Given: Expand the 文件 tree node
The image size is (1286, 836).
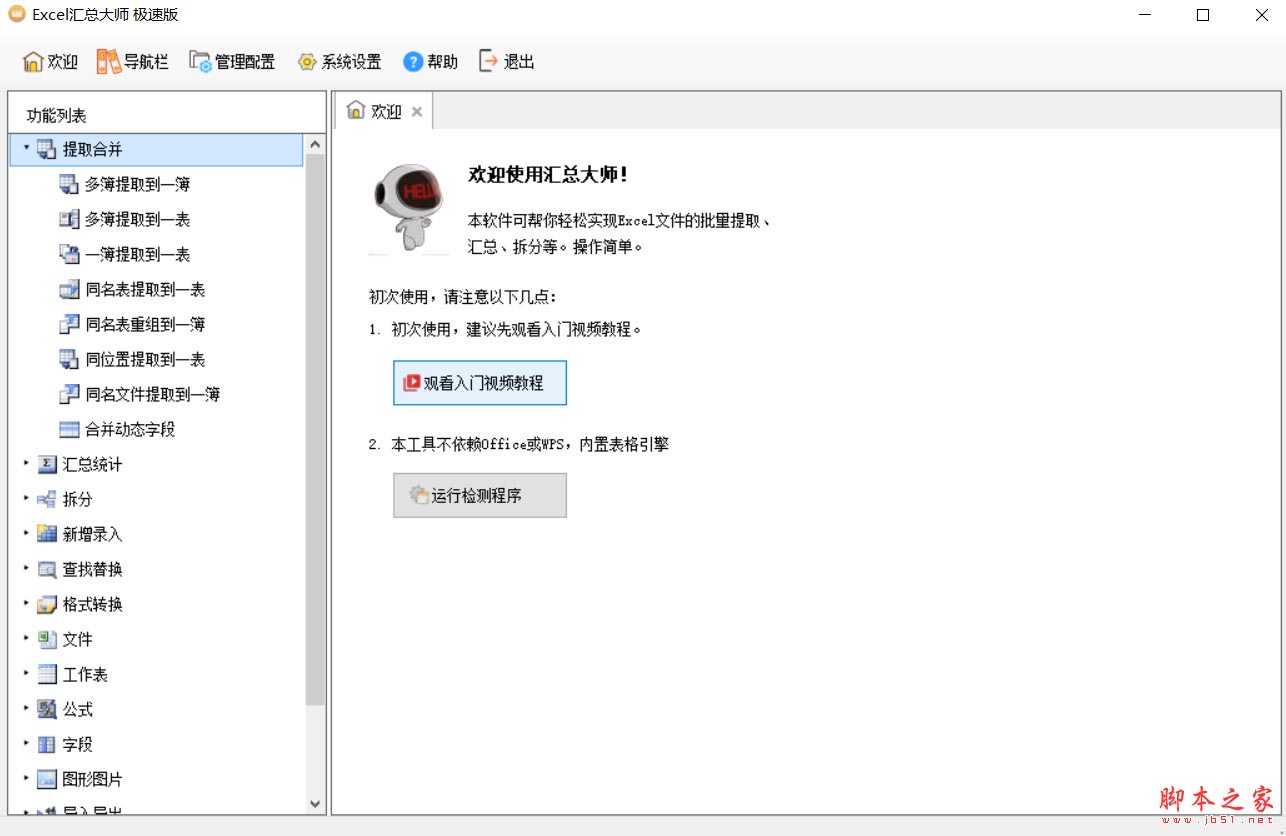Looking at the screenshot, I should [26, 638].
